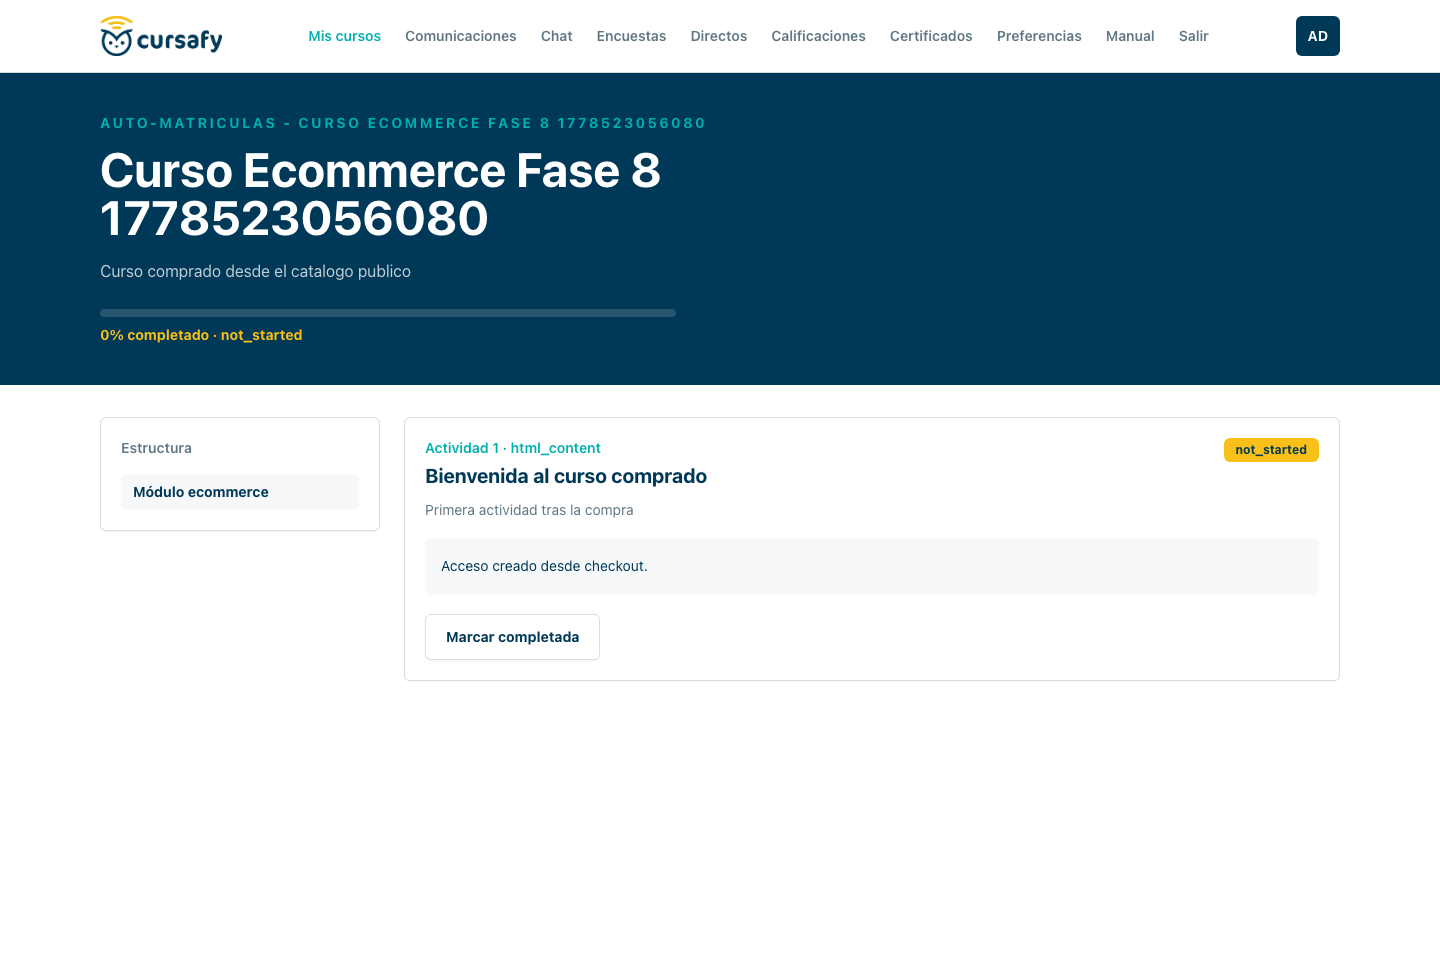Open the AD user avatar menu
The width and height of the screenshot is (1440, 980).
click(1317, 36)
